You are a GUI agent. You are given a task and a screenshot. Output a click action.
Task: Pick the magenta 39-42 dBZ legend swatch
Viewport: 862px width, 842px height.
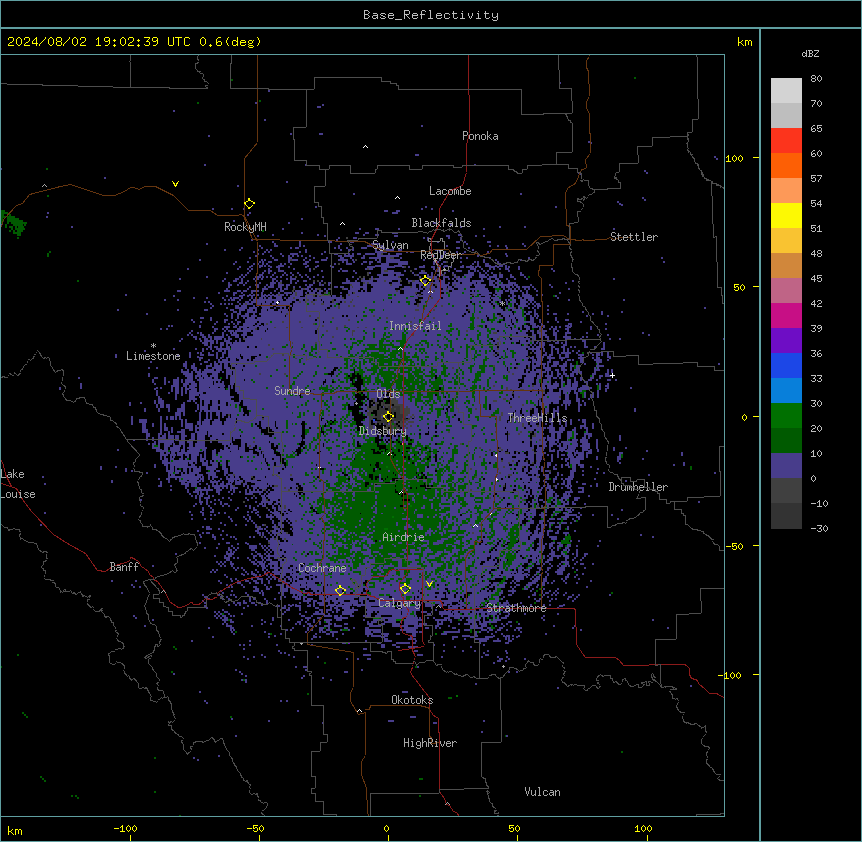(x=786, y=315)
